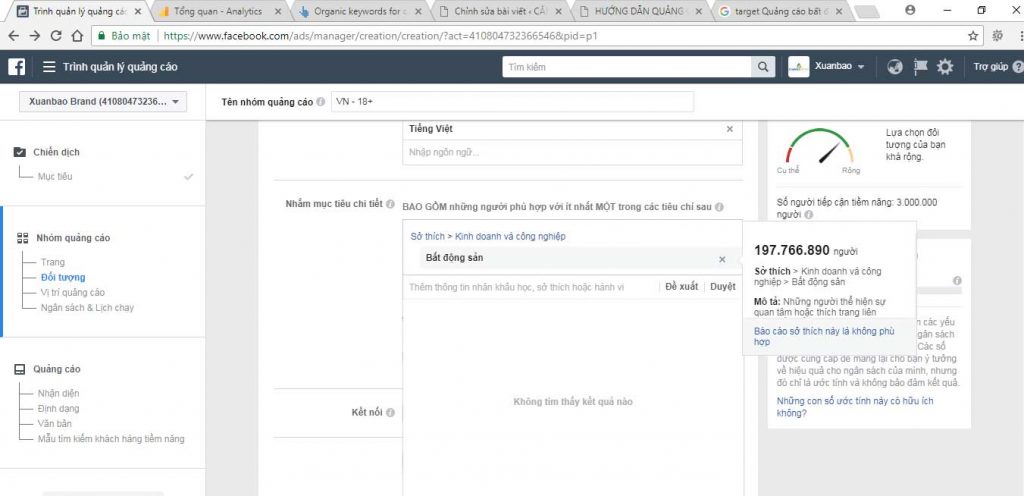
Task: Click Những con số ước tính link
Action: pyautogui.click(x=855, y=407)
